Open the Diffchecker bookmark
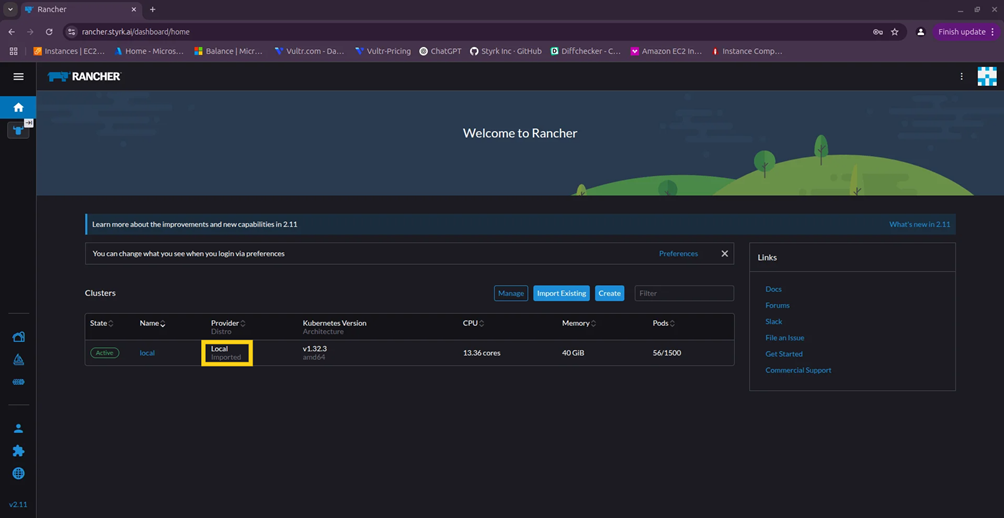 (x=586, y=51)
